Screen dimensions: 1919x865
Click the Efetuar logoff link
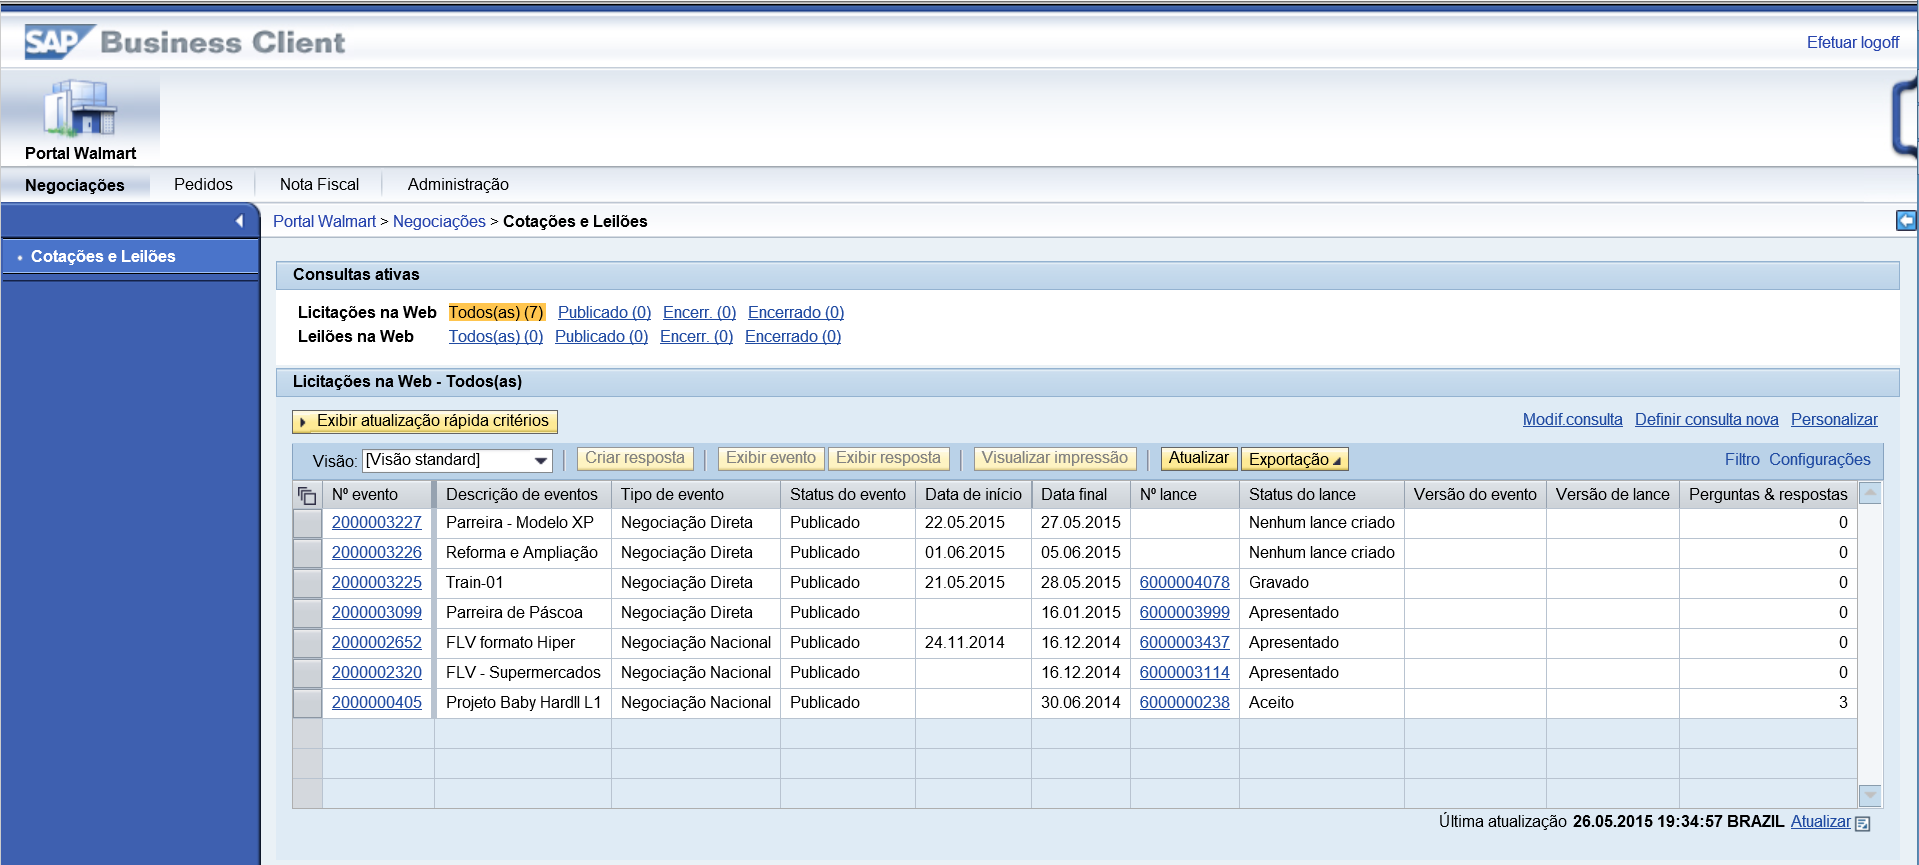pos(1852,42)
